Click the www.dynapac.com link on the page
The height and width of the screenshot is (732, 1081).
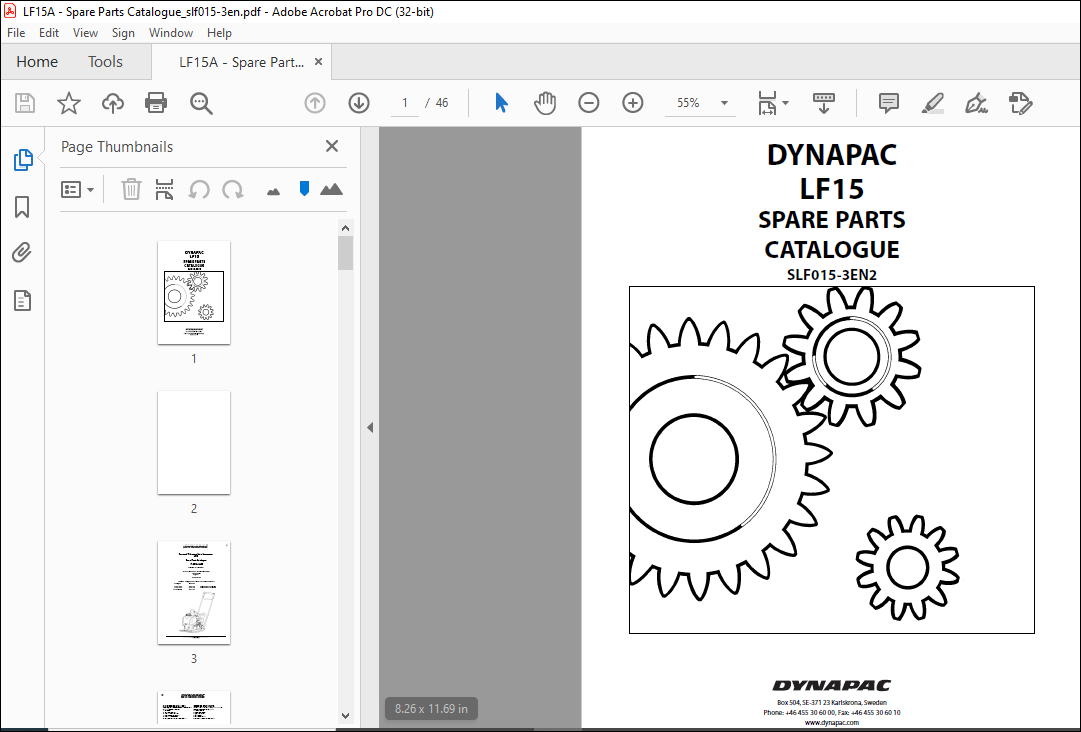click(x=831, y=722)
